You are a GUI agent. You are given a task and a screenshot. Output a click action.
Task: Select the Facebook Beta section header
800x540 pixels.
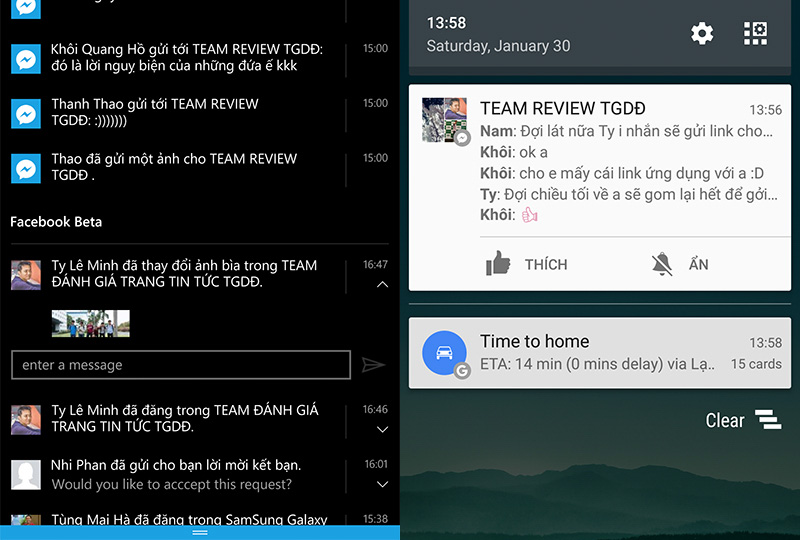pos(56,222)
